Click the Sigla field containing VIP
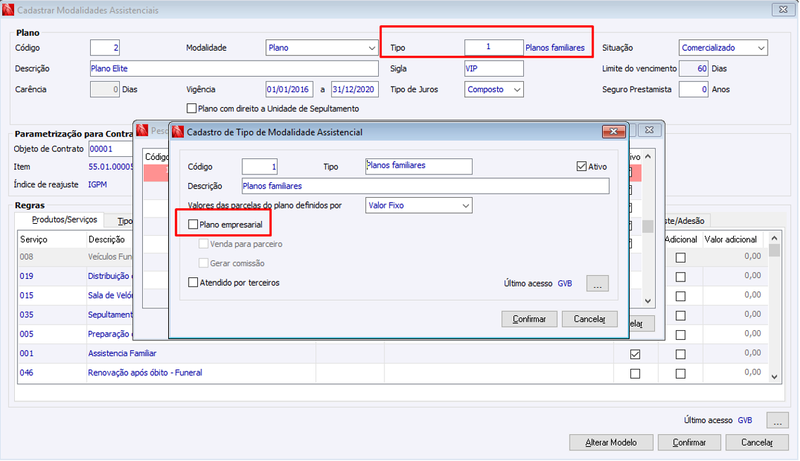This screenshot has height=461, width=800. point(493,68)
